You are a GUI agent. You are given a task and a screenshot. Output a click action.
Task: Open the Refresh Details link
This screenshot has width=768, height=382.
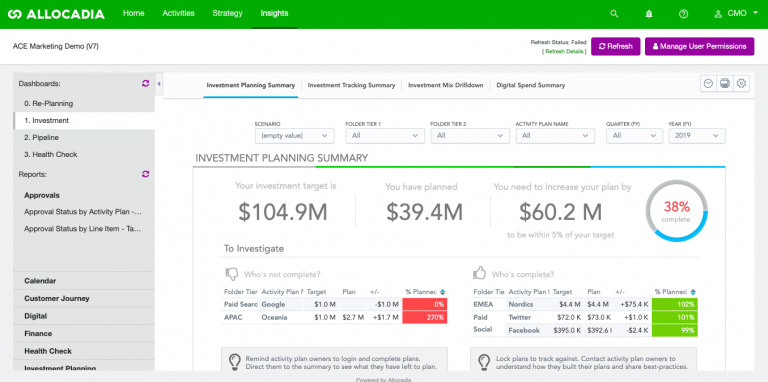[564, 51]
